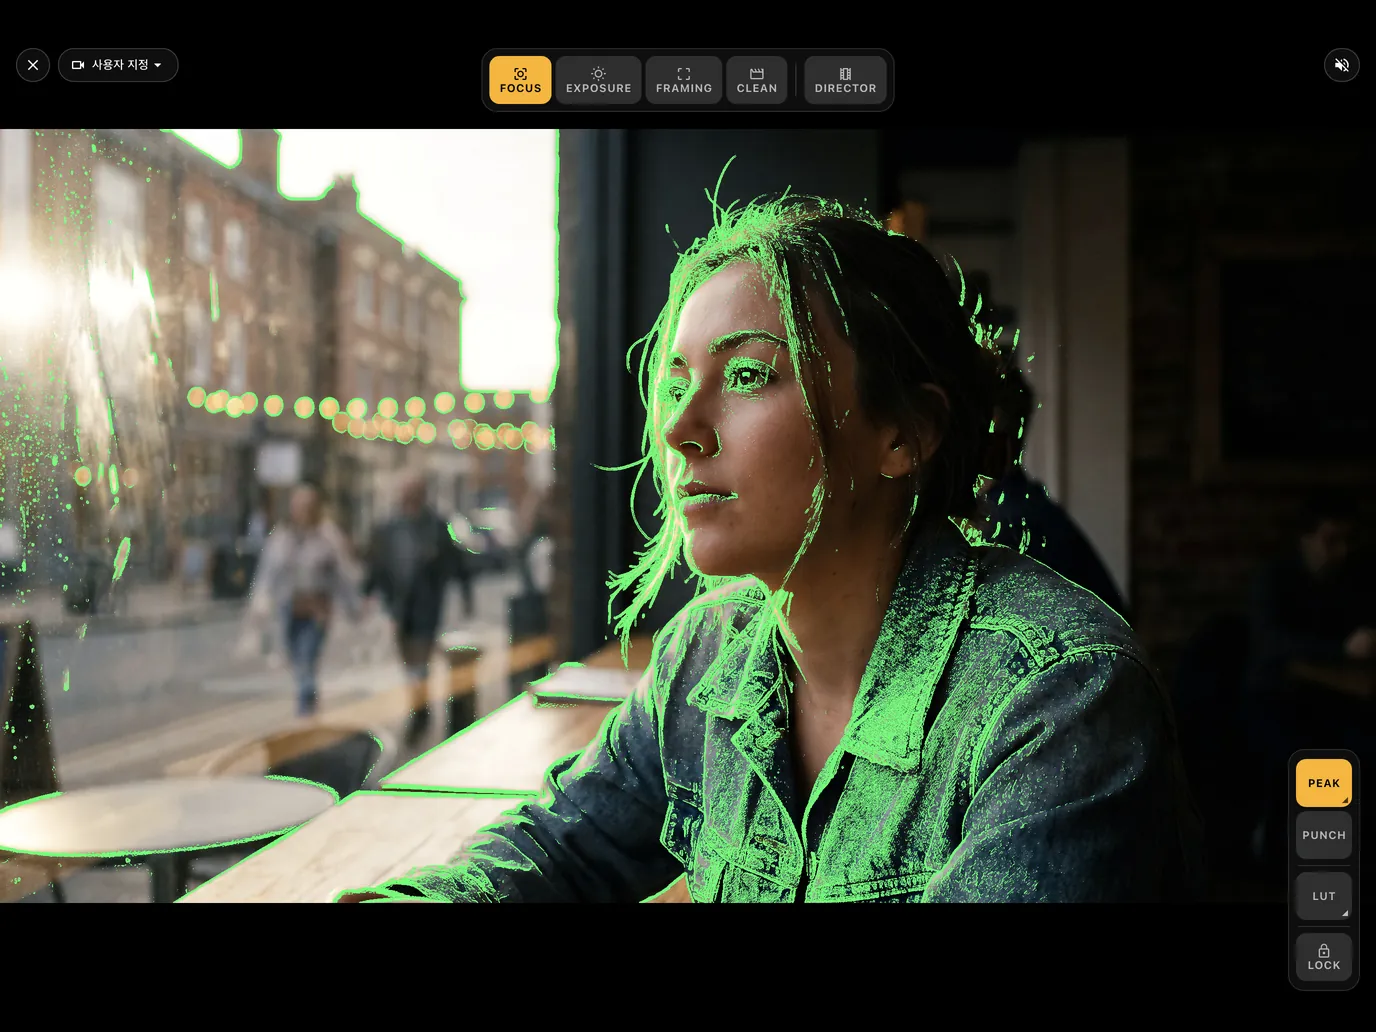Open the DIRECTOR tab

point(845,80)
